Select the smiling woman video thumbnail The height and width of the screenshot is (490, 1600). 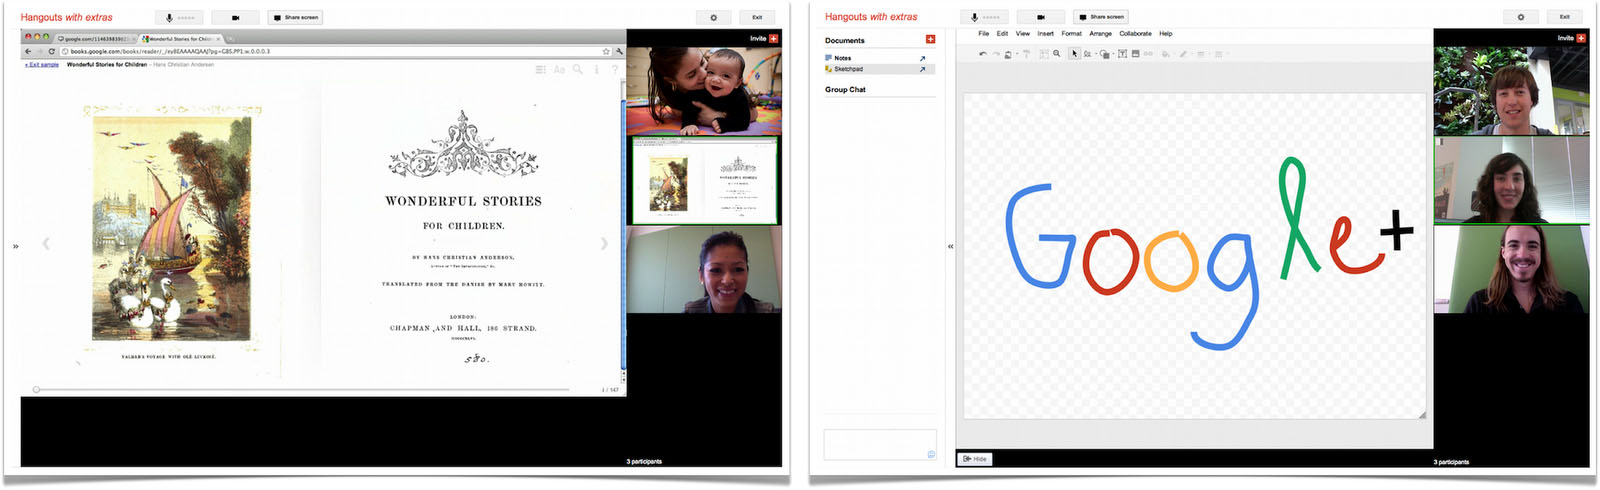click(703, 269)
